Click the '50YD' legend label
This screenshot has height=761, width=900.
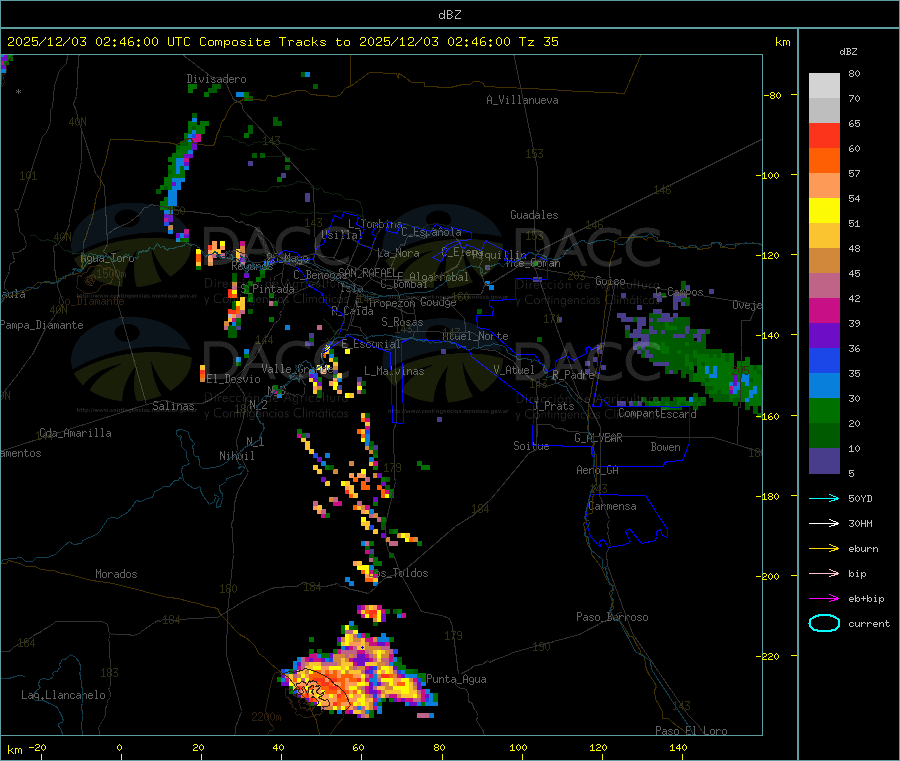860,498
